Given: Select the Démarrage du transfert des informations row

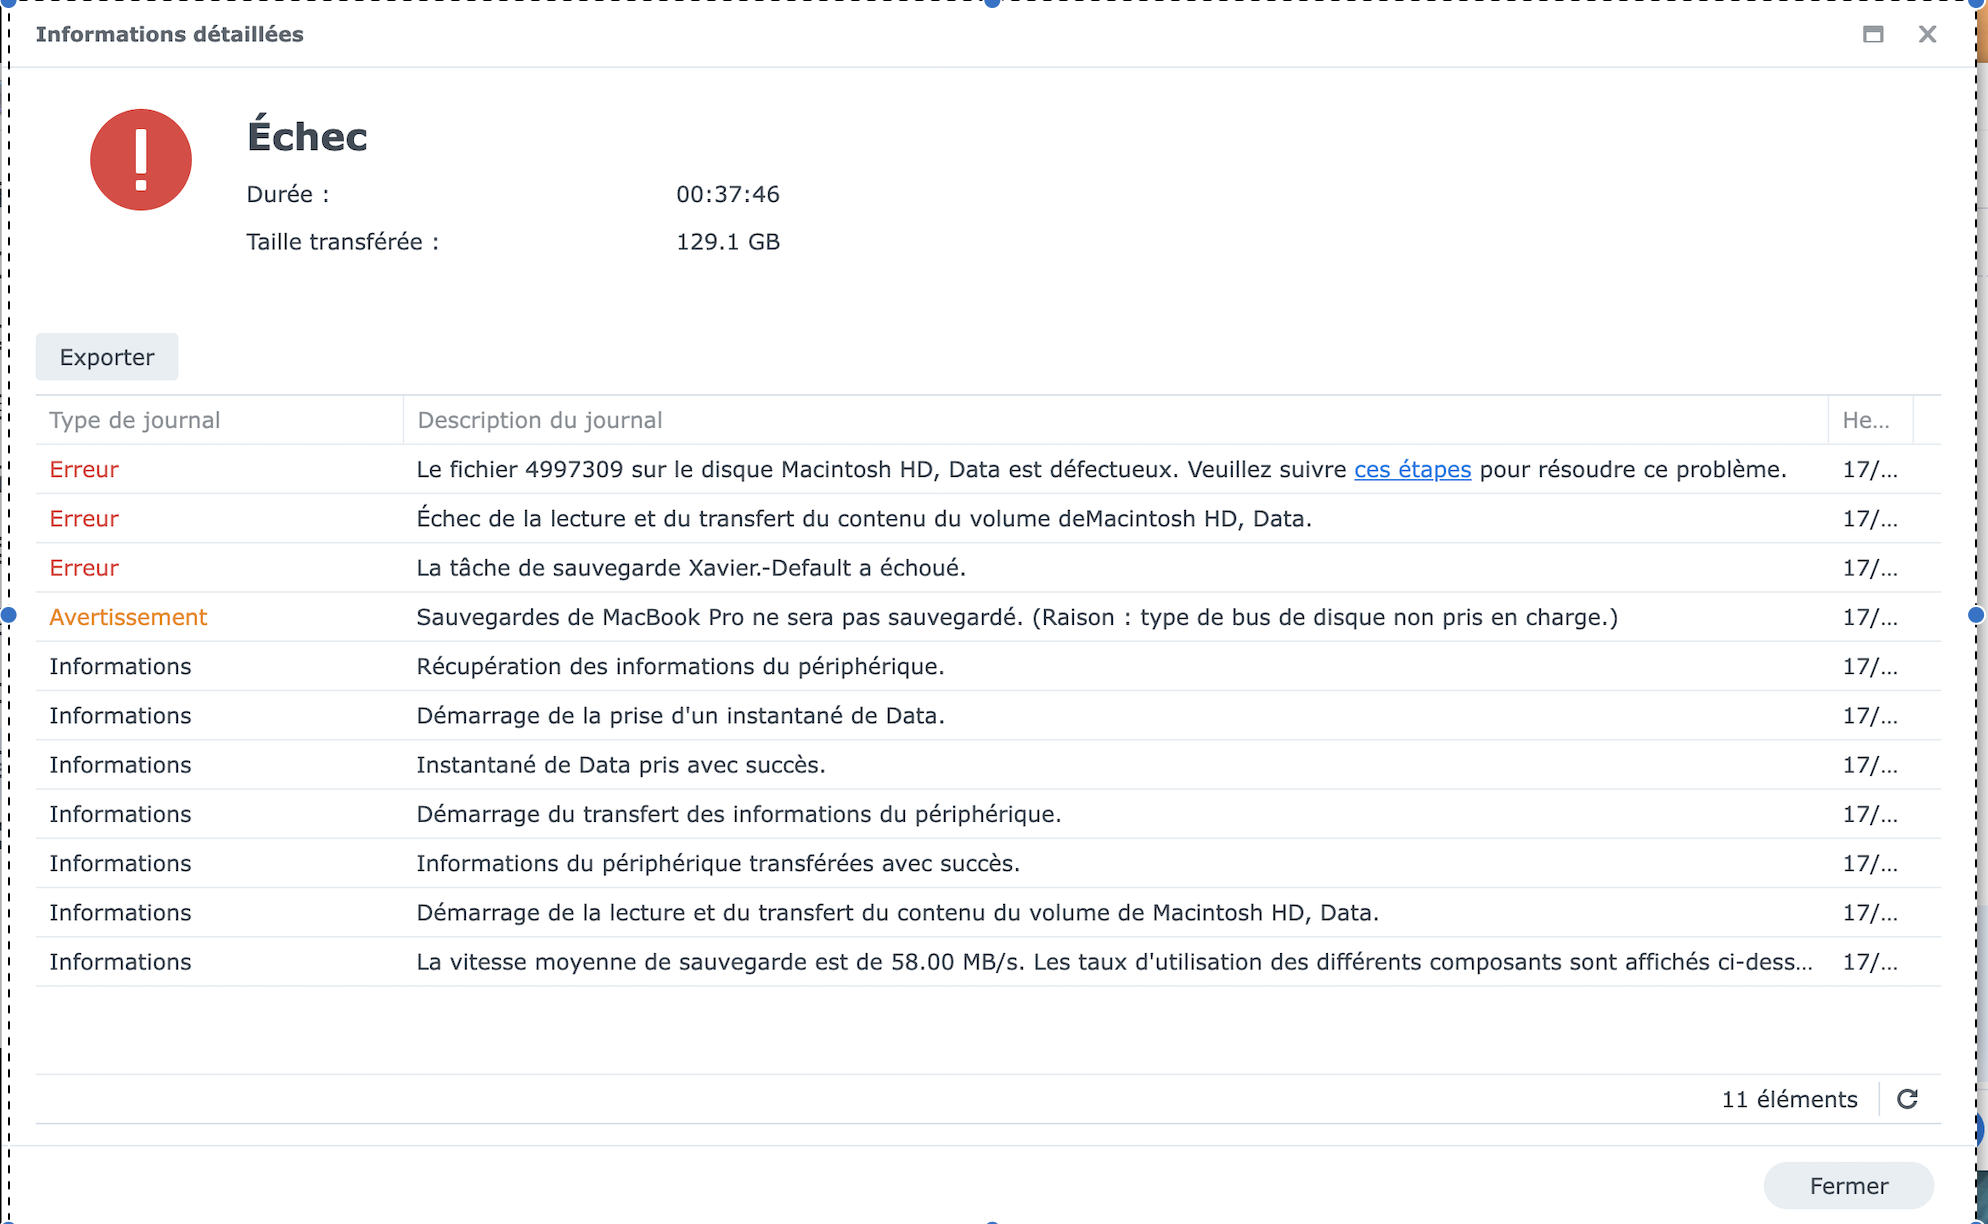Looking at the screenshot, I should pos(738,814).
